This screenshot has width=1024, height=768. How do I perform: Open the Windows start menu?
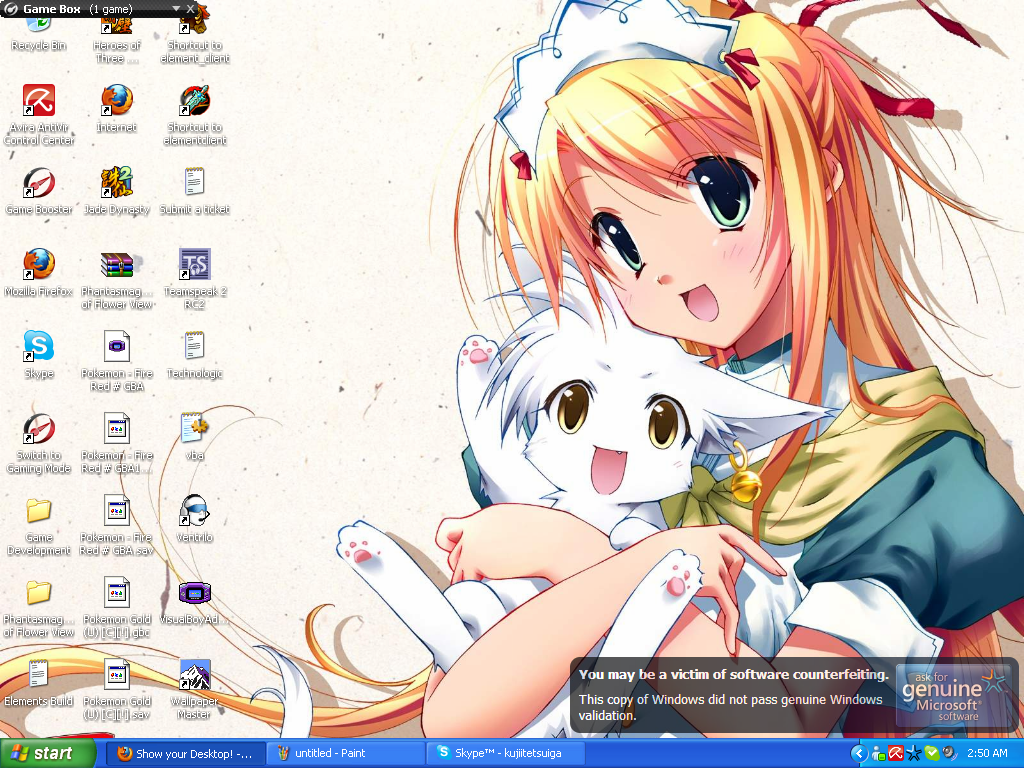48,753
